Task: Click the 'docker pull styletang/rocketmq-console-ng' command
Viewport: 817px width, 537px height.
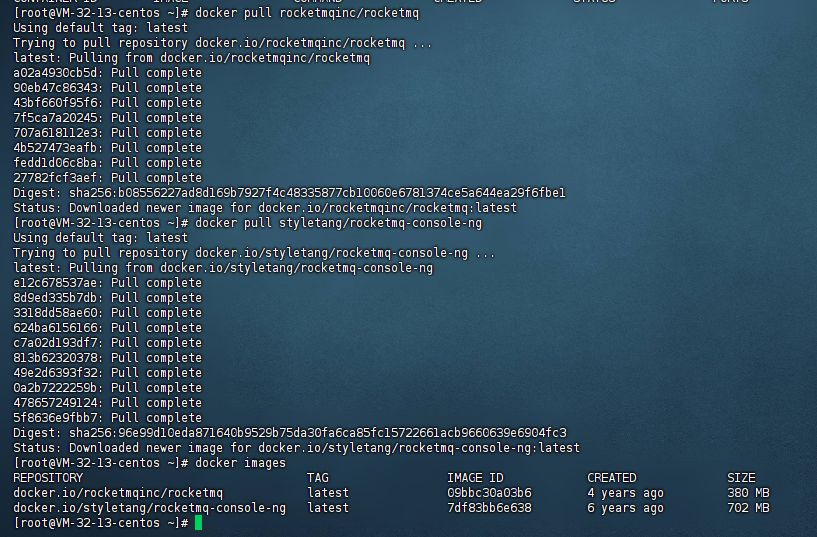Action: pyautogui.click(x=339, y=223)
